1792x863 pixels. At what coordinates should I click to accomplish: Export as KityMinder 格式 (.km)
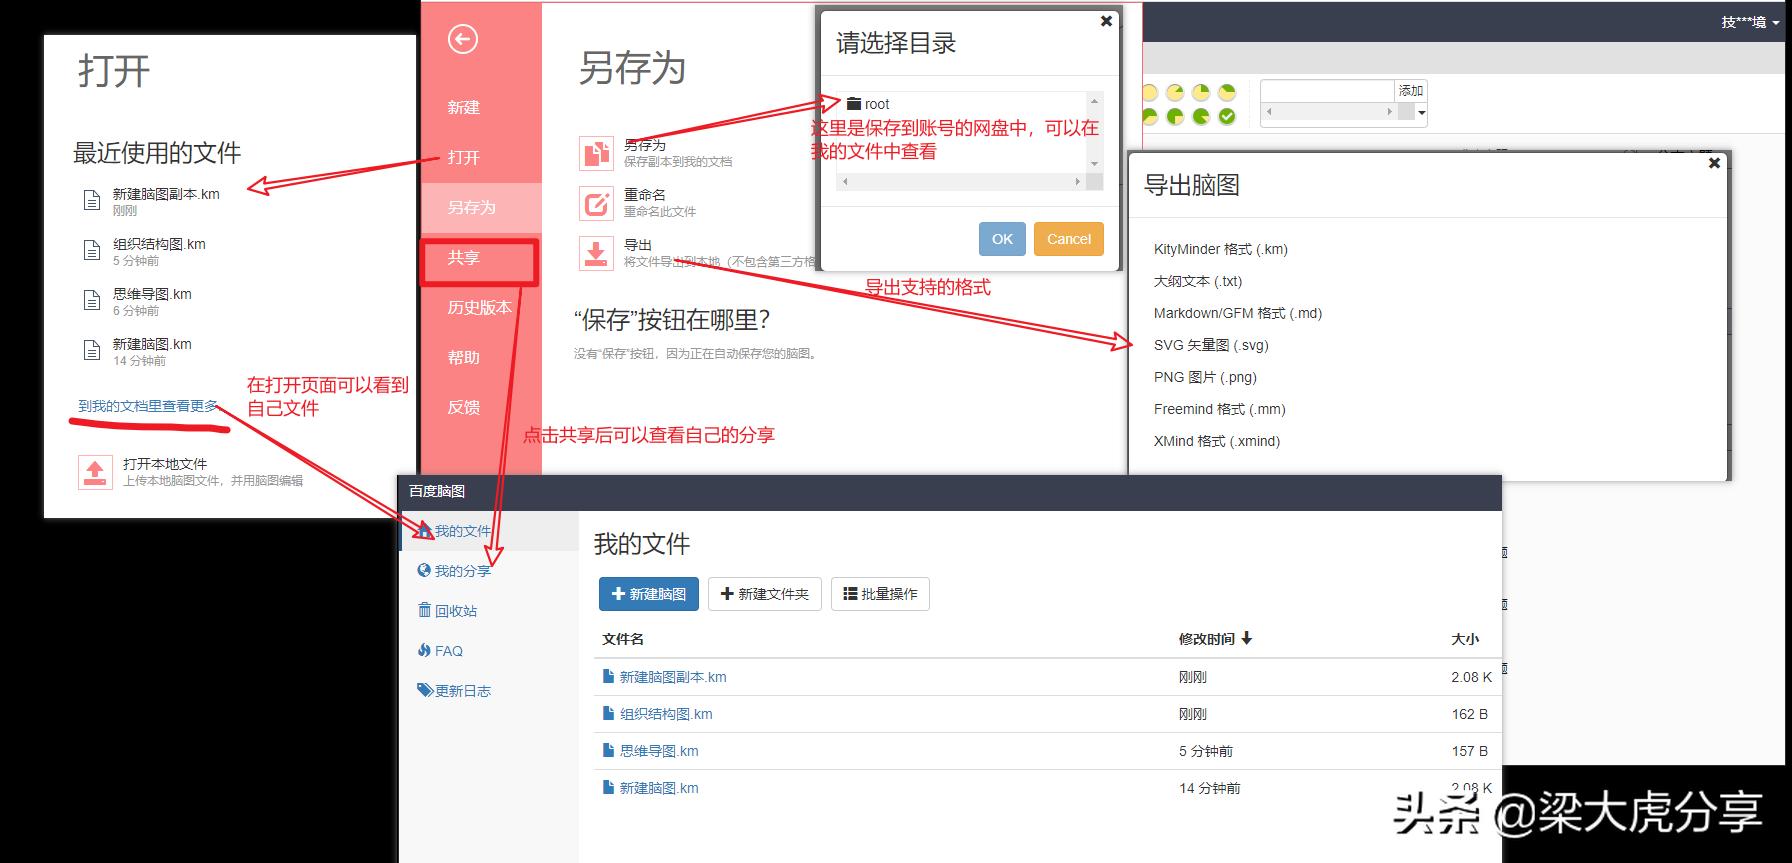point(1221,249)
